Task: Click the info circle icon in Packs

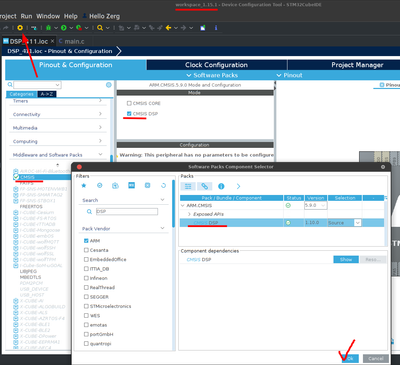Action: click(x=221, y=186)
